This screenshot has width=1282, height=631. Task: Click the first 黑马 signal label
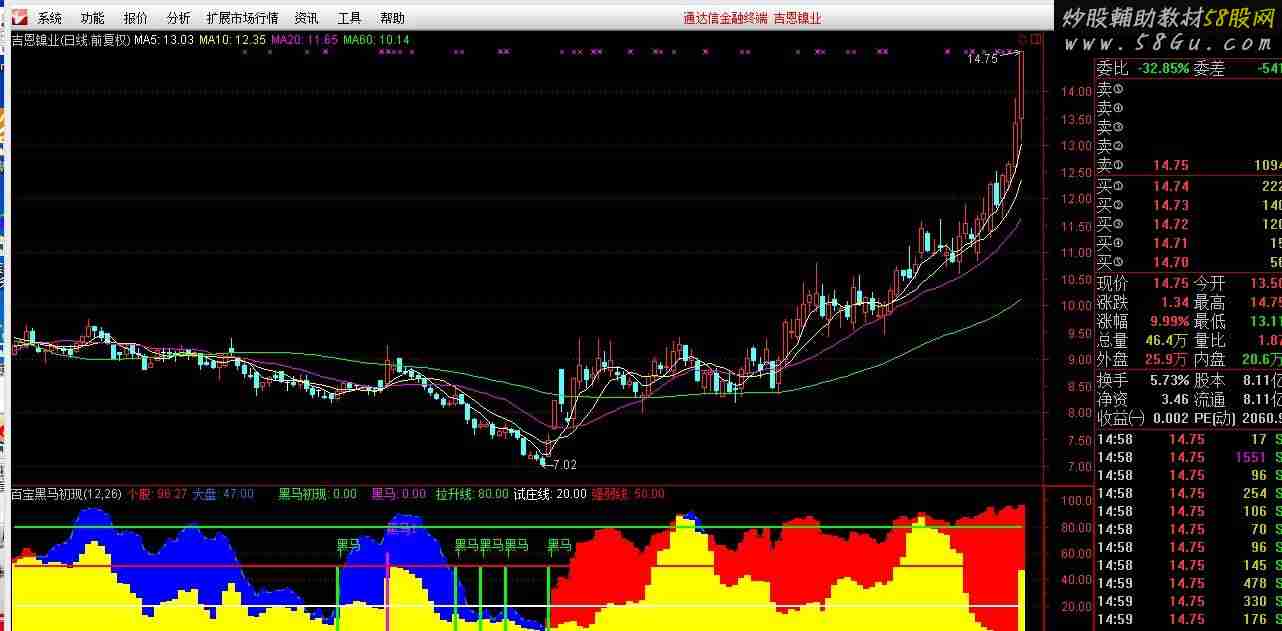pyautogui.click(x=348, y=546)
